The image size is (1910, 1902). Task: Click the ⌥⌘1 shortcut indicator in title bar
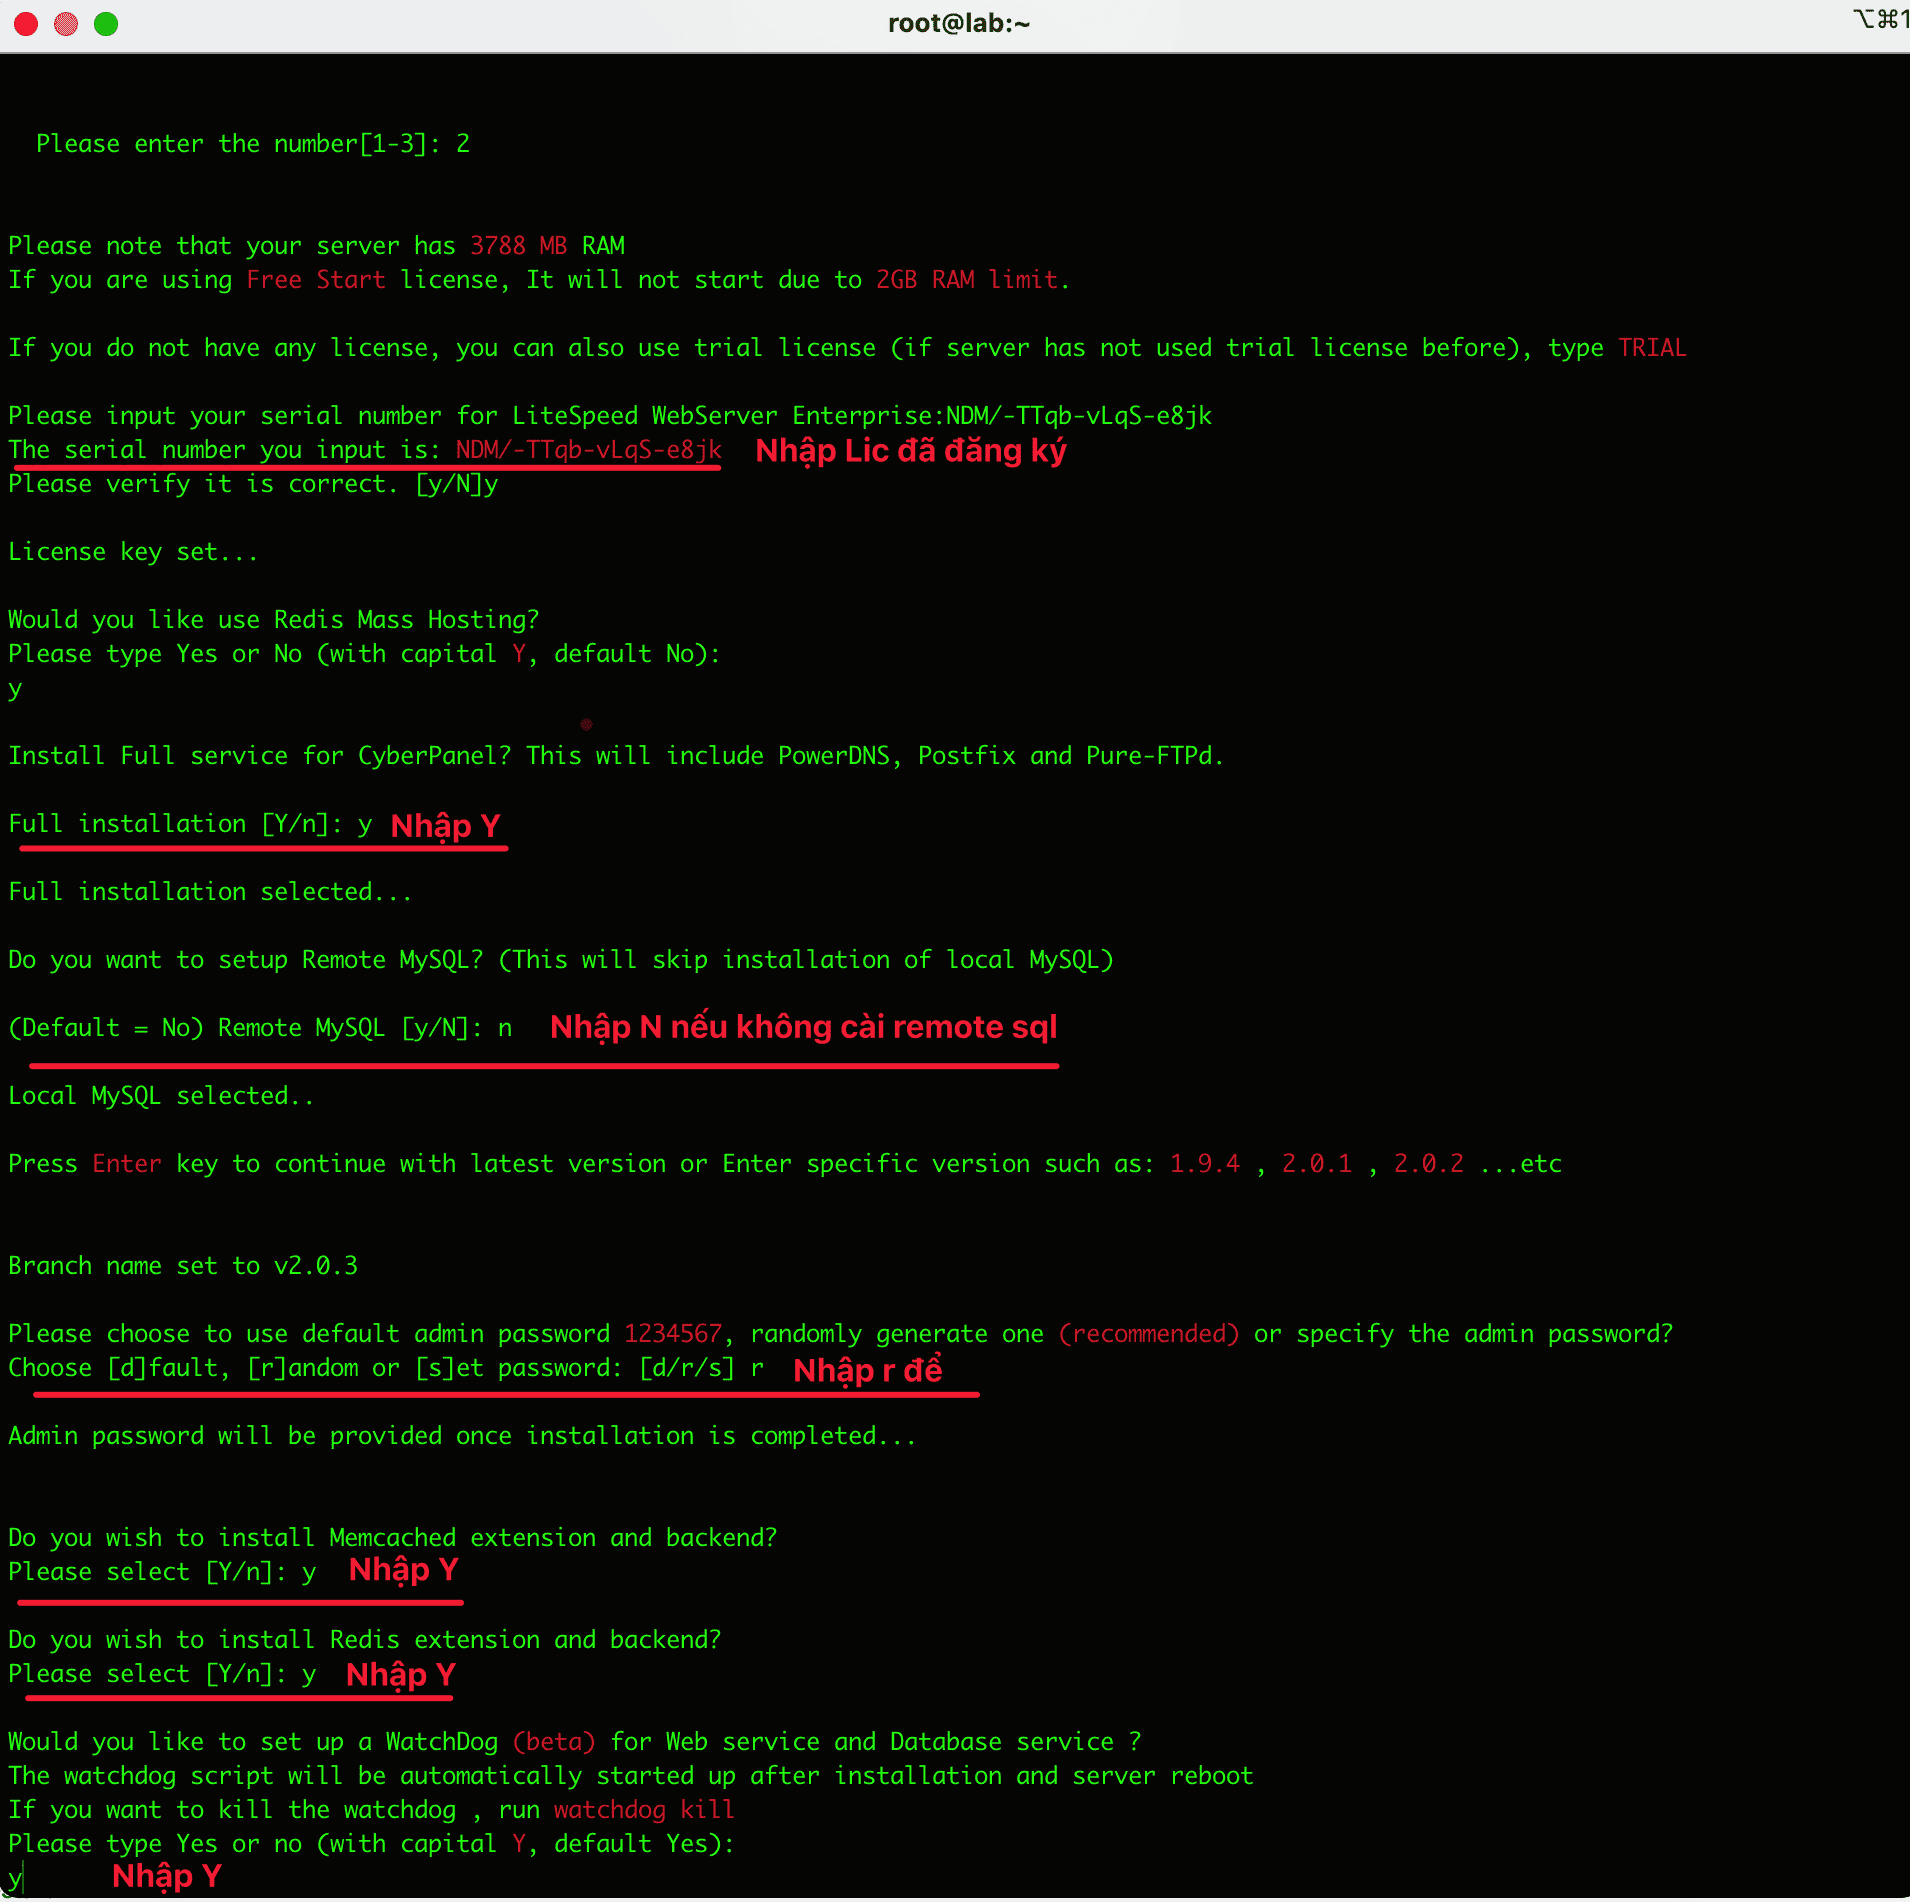coord(1880,19)
